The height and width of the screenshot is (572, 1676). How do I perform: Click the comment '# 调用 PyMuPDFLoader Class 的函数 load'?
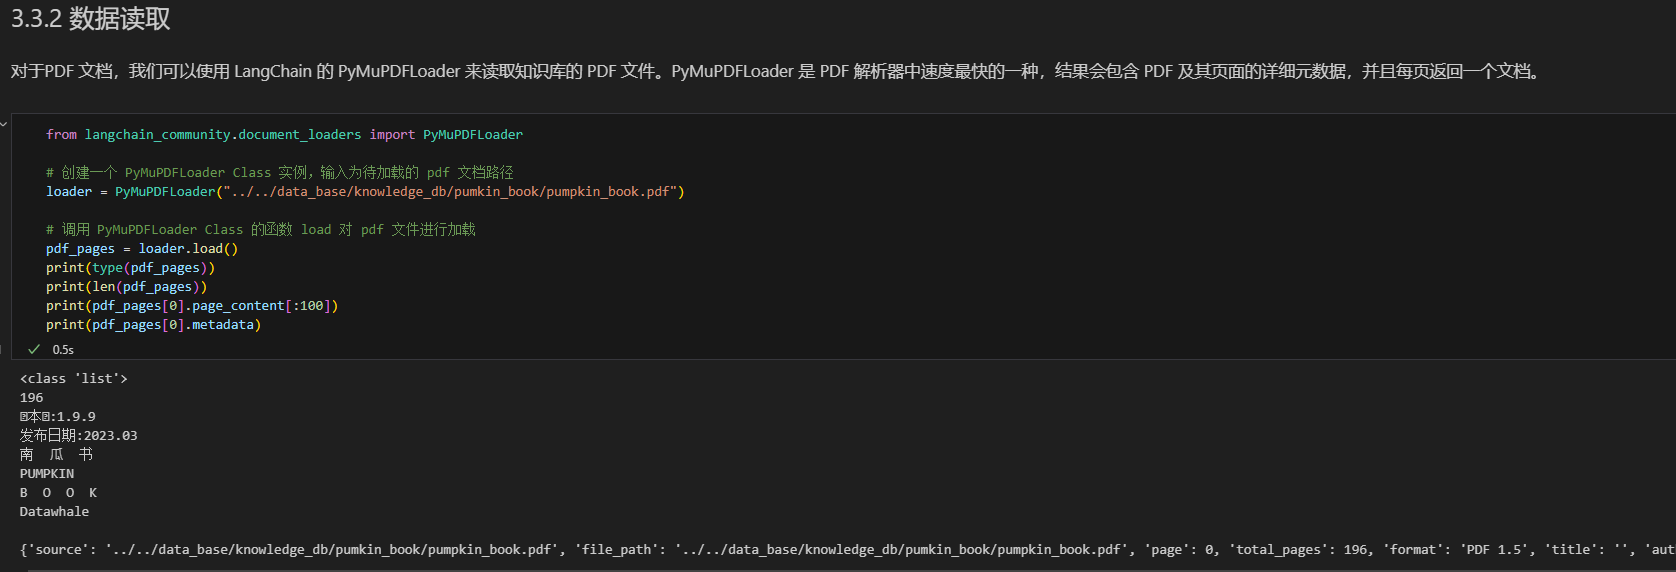(261, 229)
